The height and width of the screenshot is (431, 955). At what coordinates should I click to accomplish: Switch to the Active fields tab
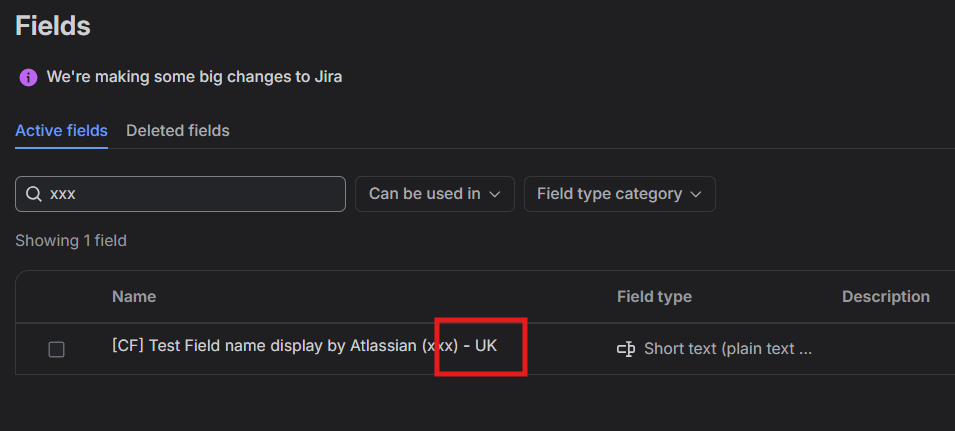(62, 131)
